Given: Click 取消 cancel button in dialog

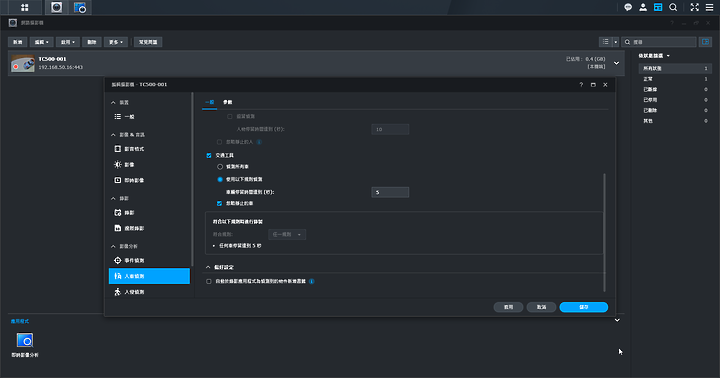Looking at the screenshot, I should point(541,307).
